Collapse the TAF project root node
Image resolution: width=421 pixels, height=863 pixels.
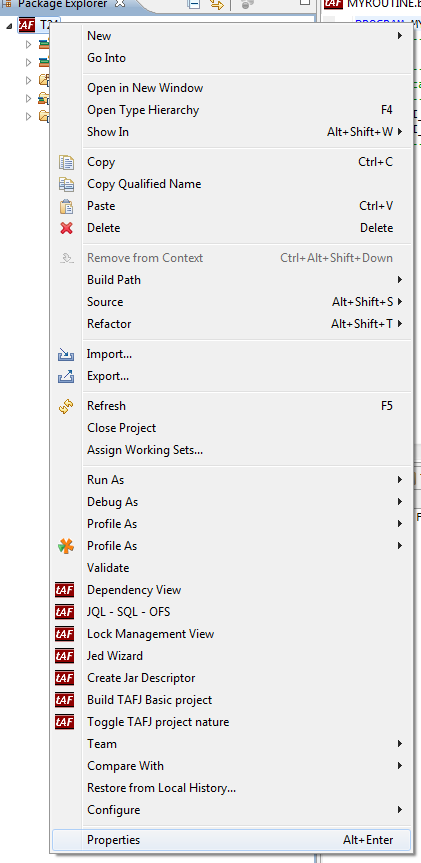pos(9,26)
